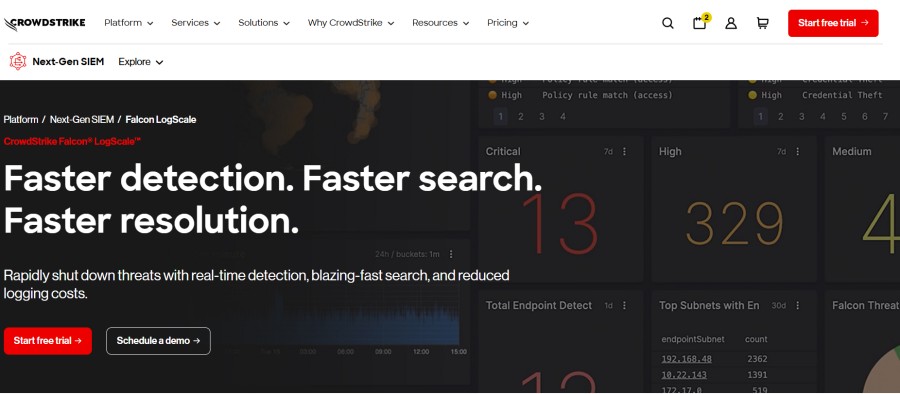Open kebab menu on Top Subnets panel
900x394 pixels.
797,306
